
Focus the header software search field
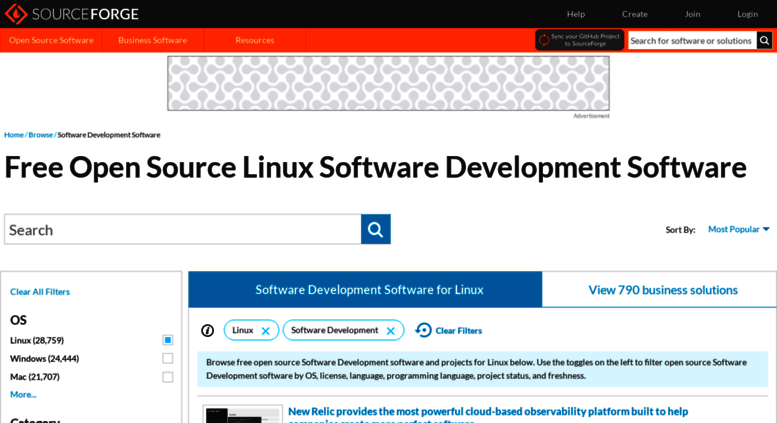692,41
